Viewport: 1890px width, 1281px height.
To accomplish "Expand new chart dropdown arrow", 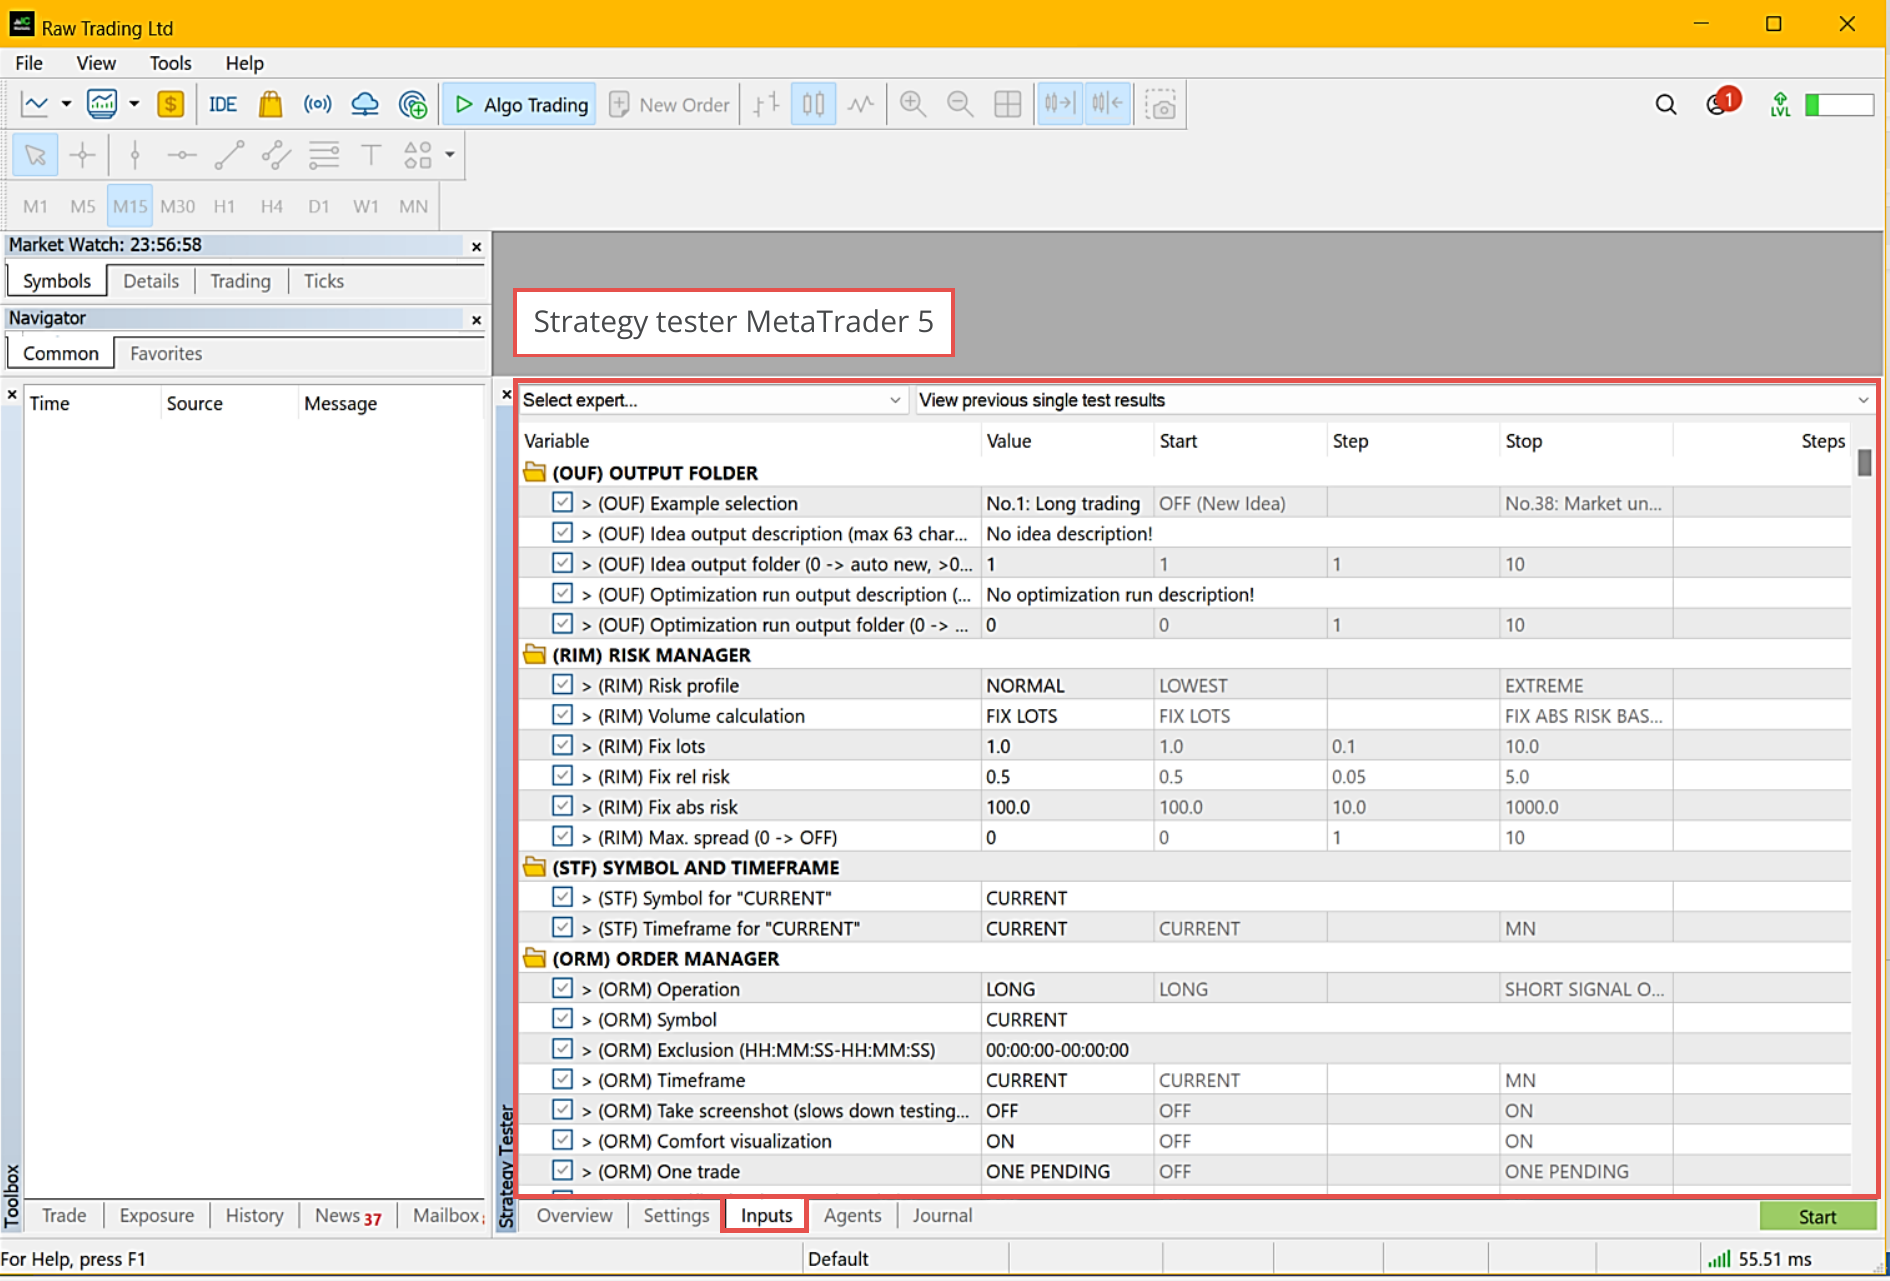I will (x=66, y=104).
